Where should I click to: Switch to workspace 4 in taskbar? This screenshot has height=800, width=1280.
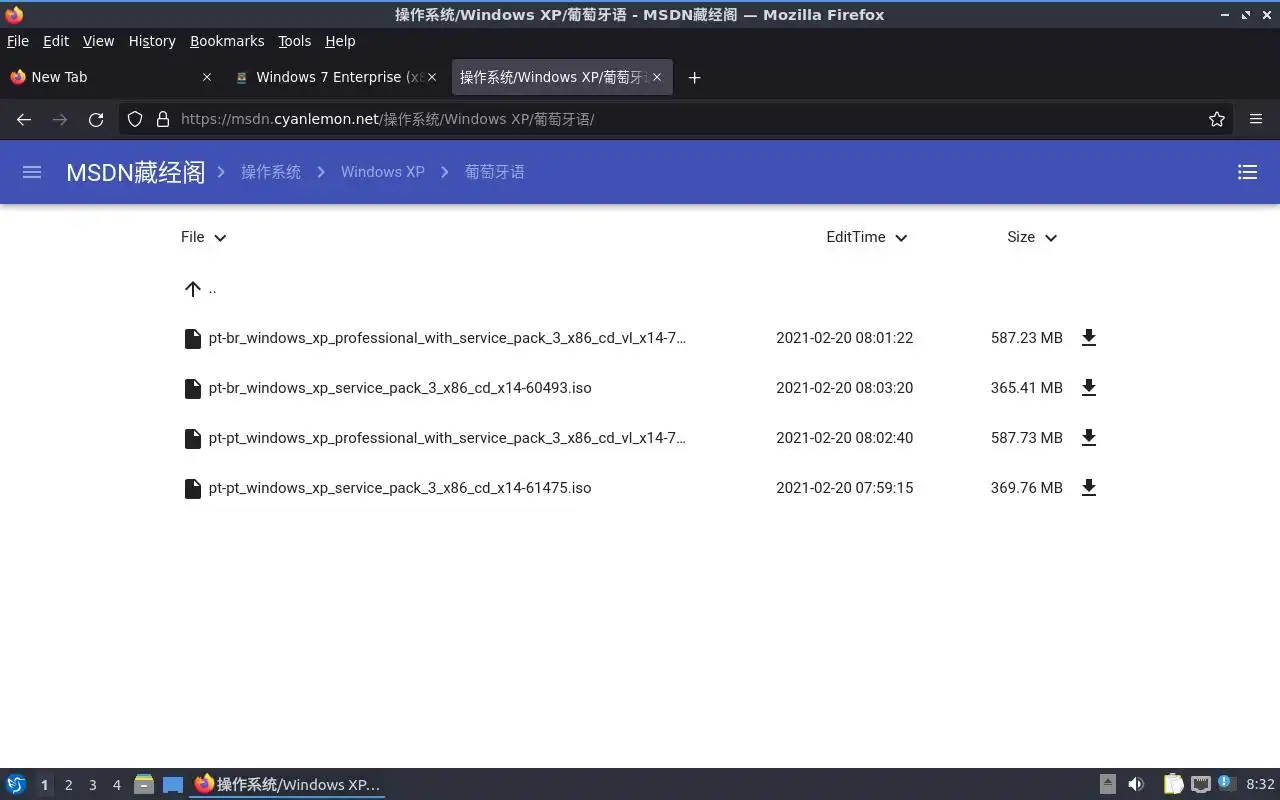[116, 785]
